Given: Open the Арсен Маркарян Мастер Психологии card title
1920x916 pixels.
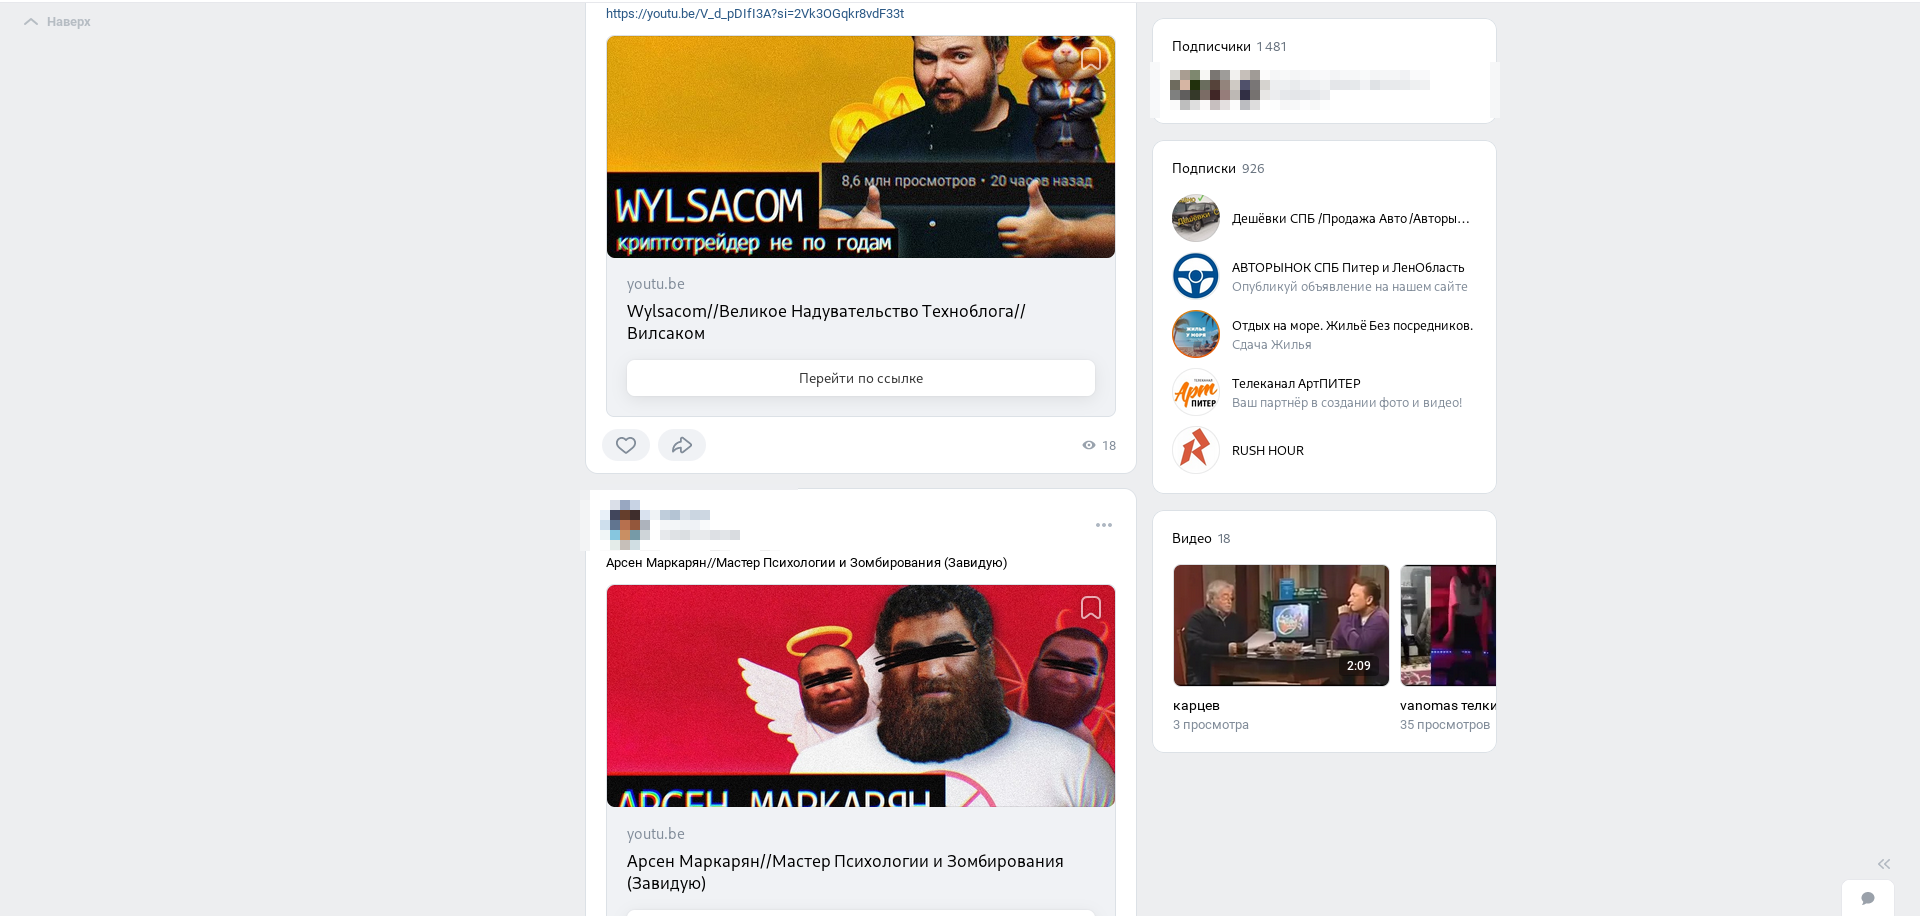Looking at the screenshot, I should pyautogui.click(x=845, y=872).
